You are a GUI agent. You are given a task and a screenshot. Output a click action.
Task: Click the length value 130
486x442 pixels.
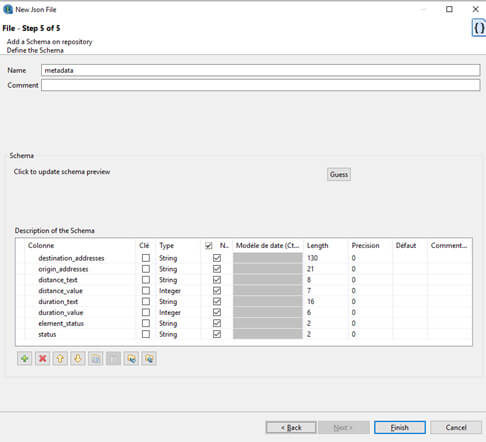312,258
